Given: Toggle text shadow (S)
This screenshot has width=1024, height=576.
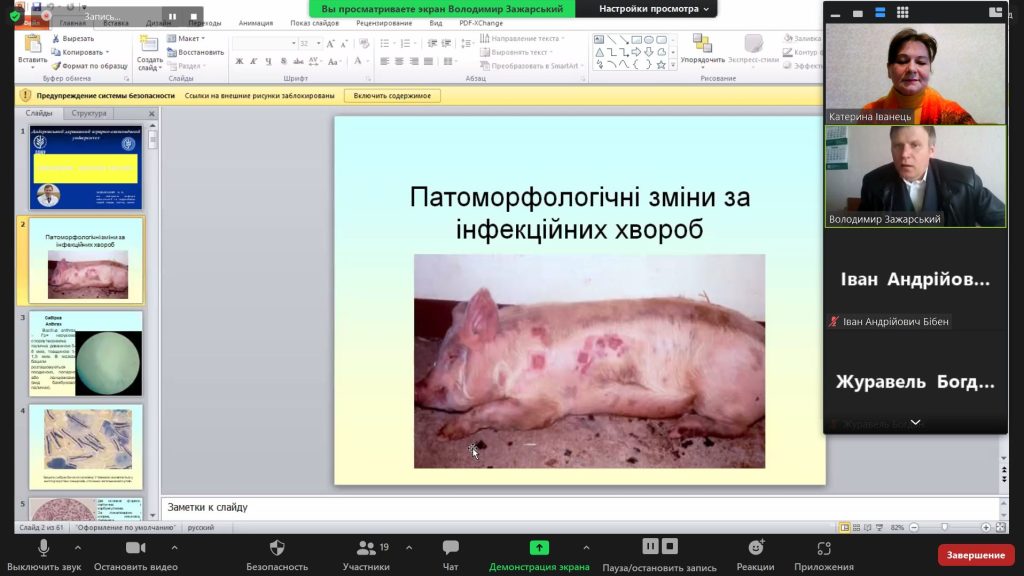Looking at the screenshot, I should click(x=283, y=61).
